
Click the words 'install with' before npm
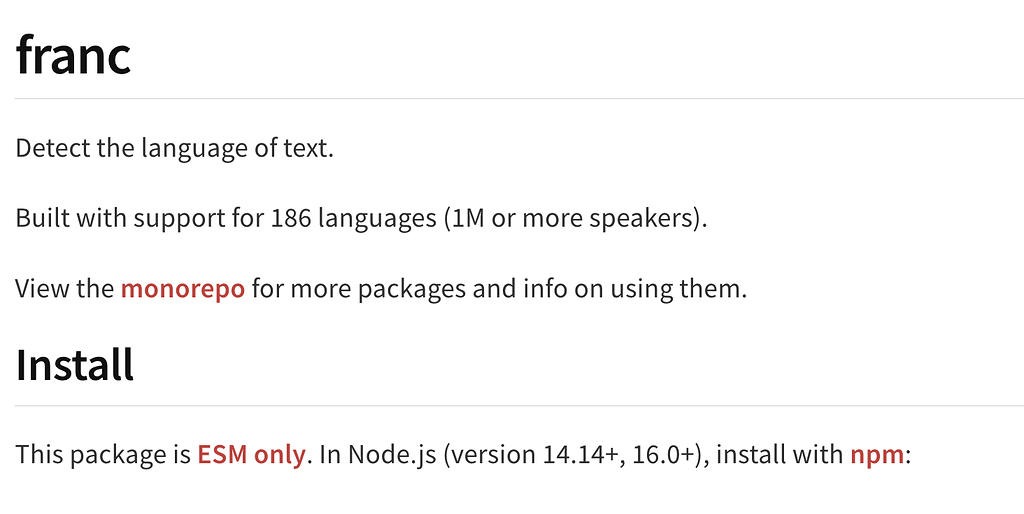pyautogui.click(x=780, y=455)
